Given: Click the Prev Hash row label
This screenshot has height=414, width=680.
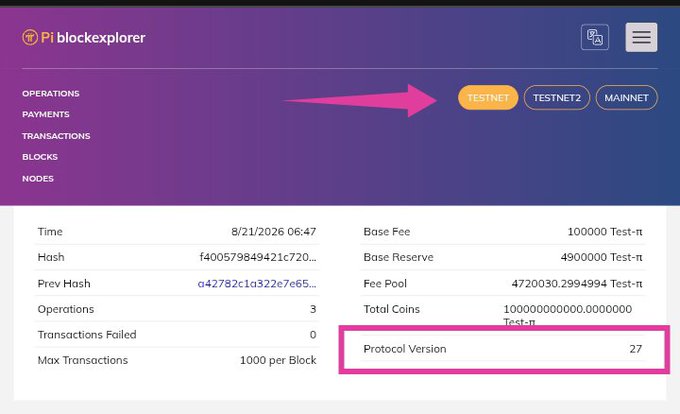Looking at the screenshot, I should pos(64,284).
